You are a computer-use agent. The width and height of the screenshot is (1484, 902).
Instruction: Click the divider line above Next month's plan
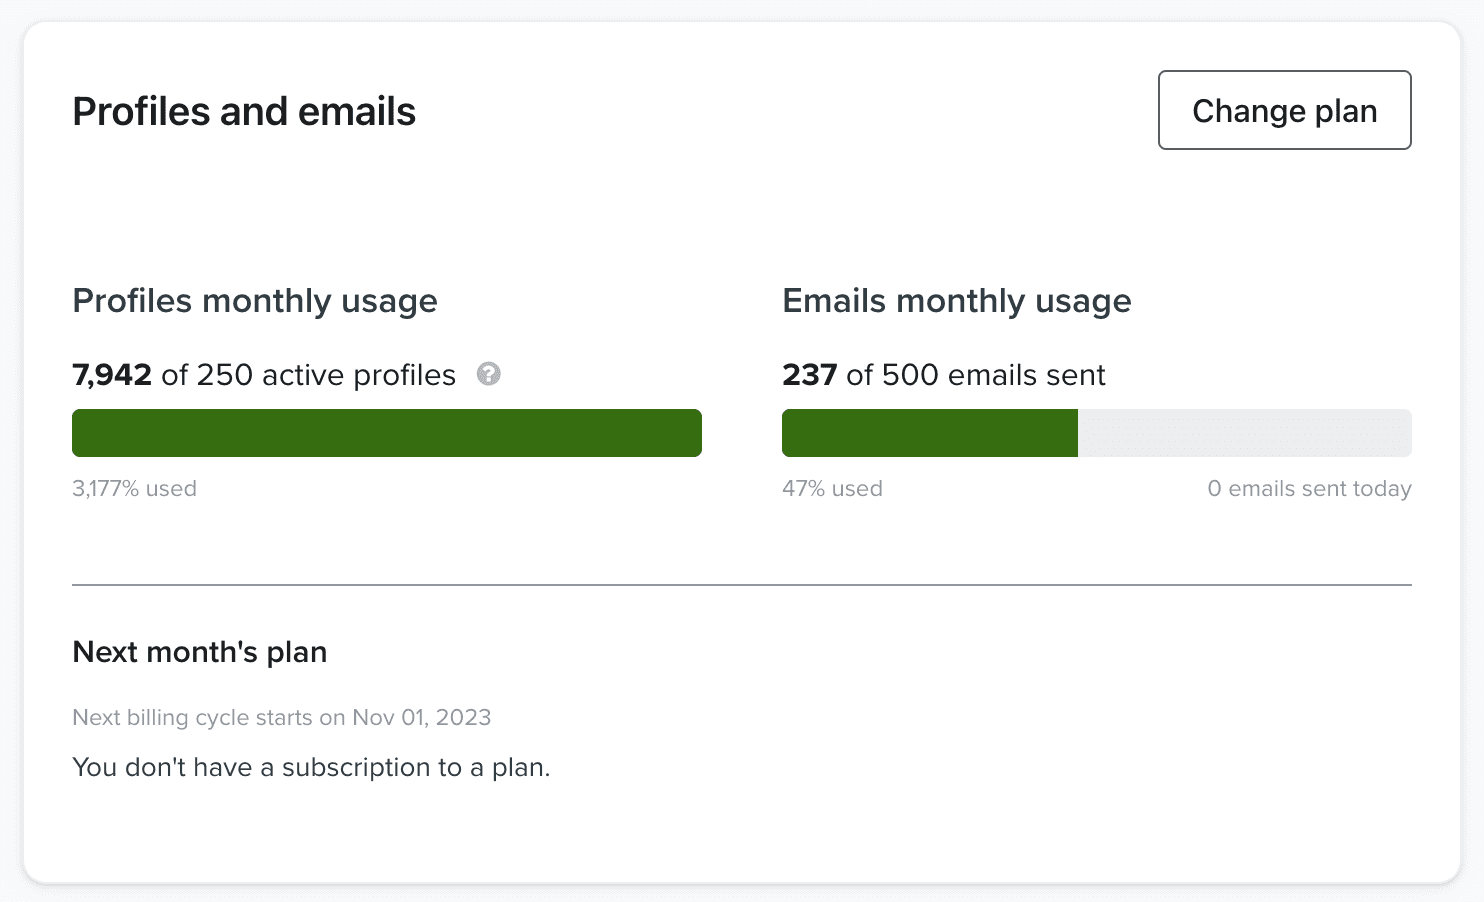tap(742, 581)
